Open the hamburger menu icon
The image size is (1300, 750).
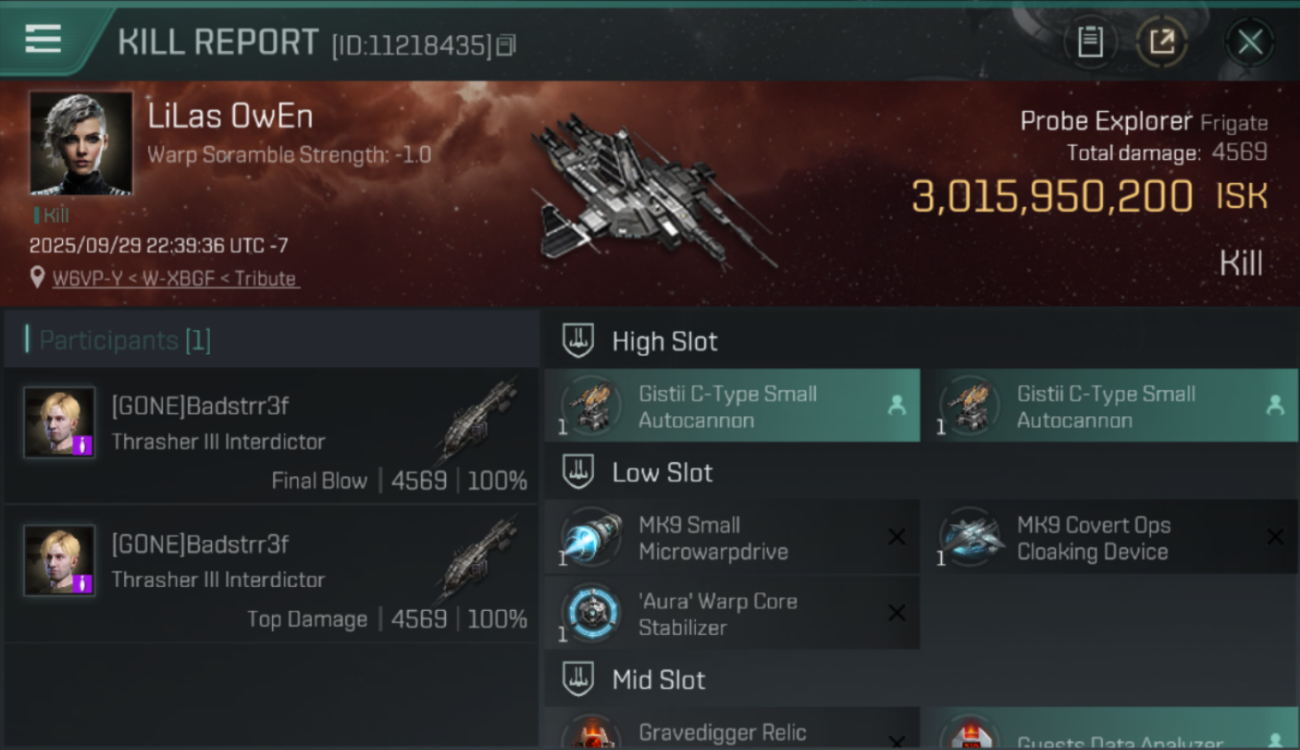tap(43, 39)
